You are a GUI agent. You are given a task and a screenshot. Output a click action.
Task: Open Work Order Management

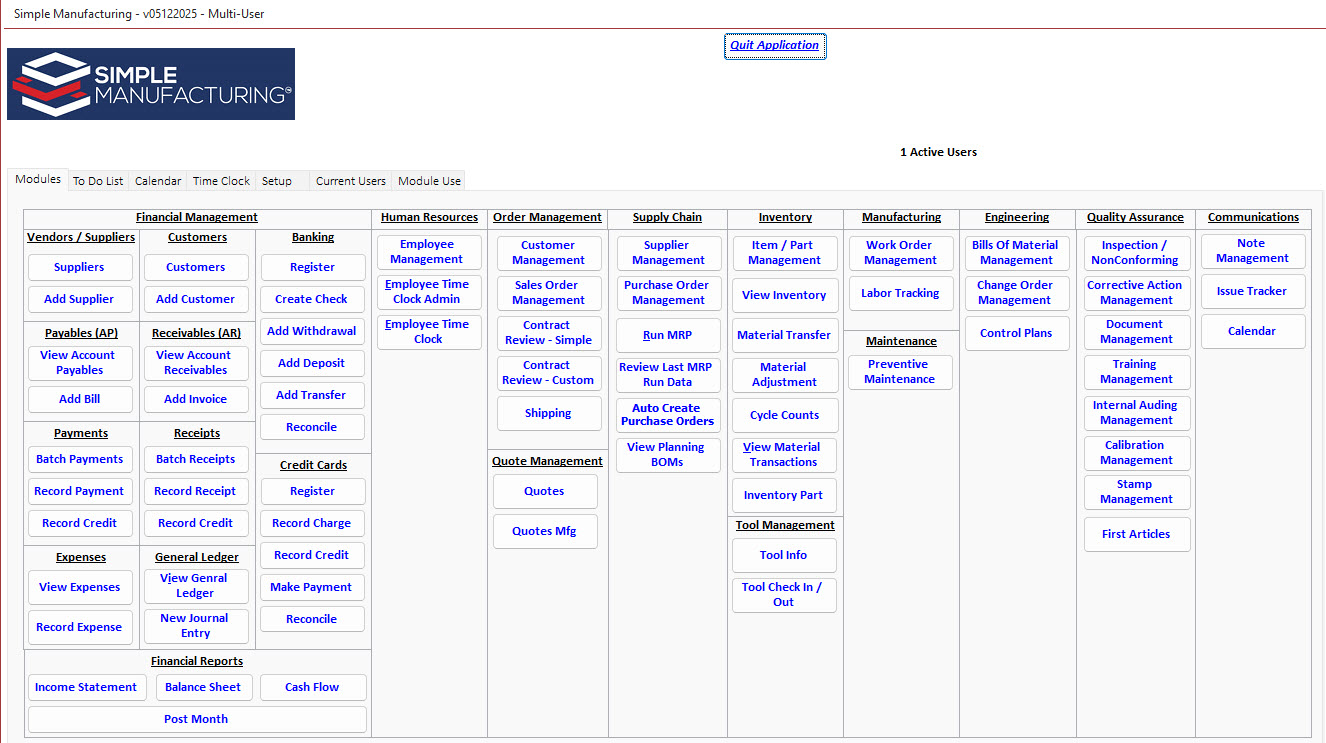pos(900,253)
